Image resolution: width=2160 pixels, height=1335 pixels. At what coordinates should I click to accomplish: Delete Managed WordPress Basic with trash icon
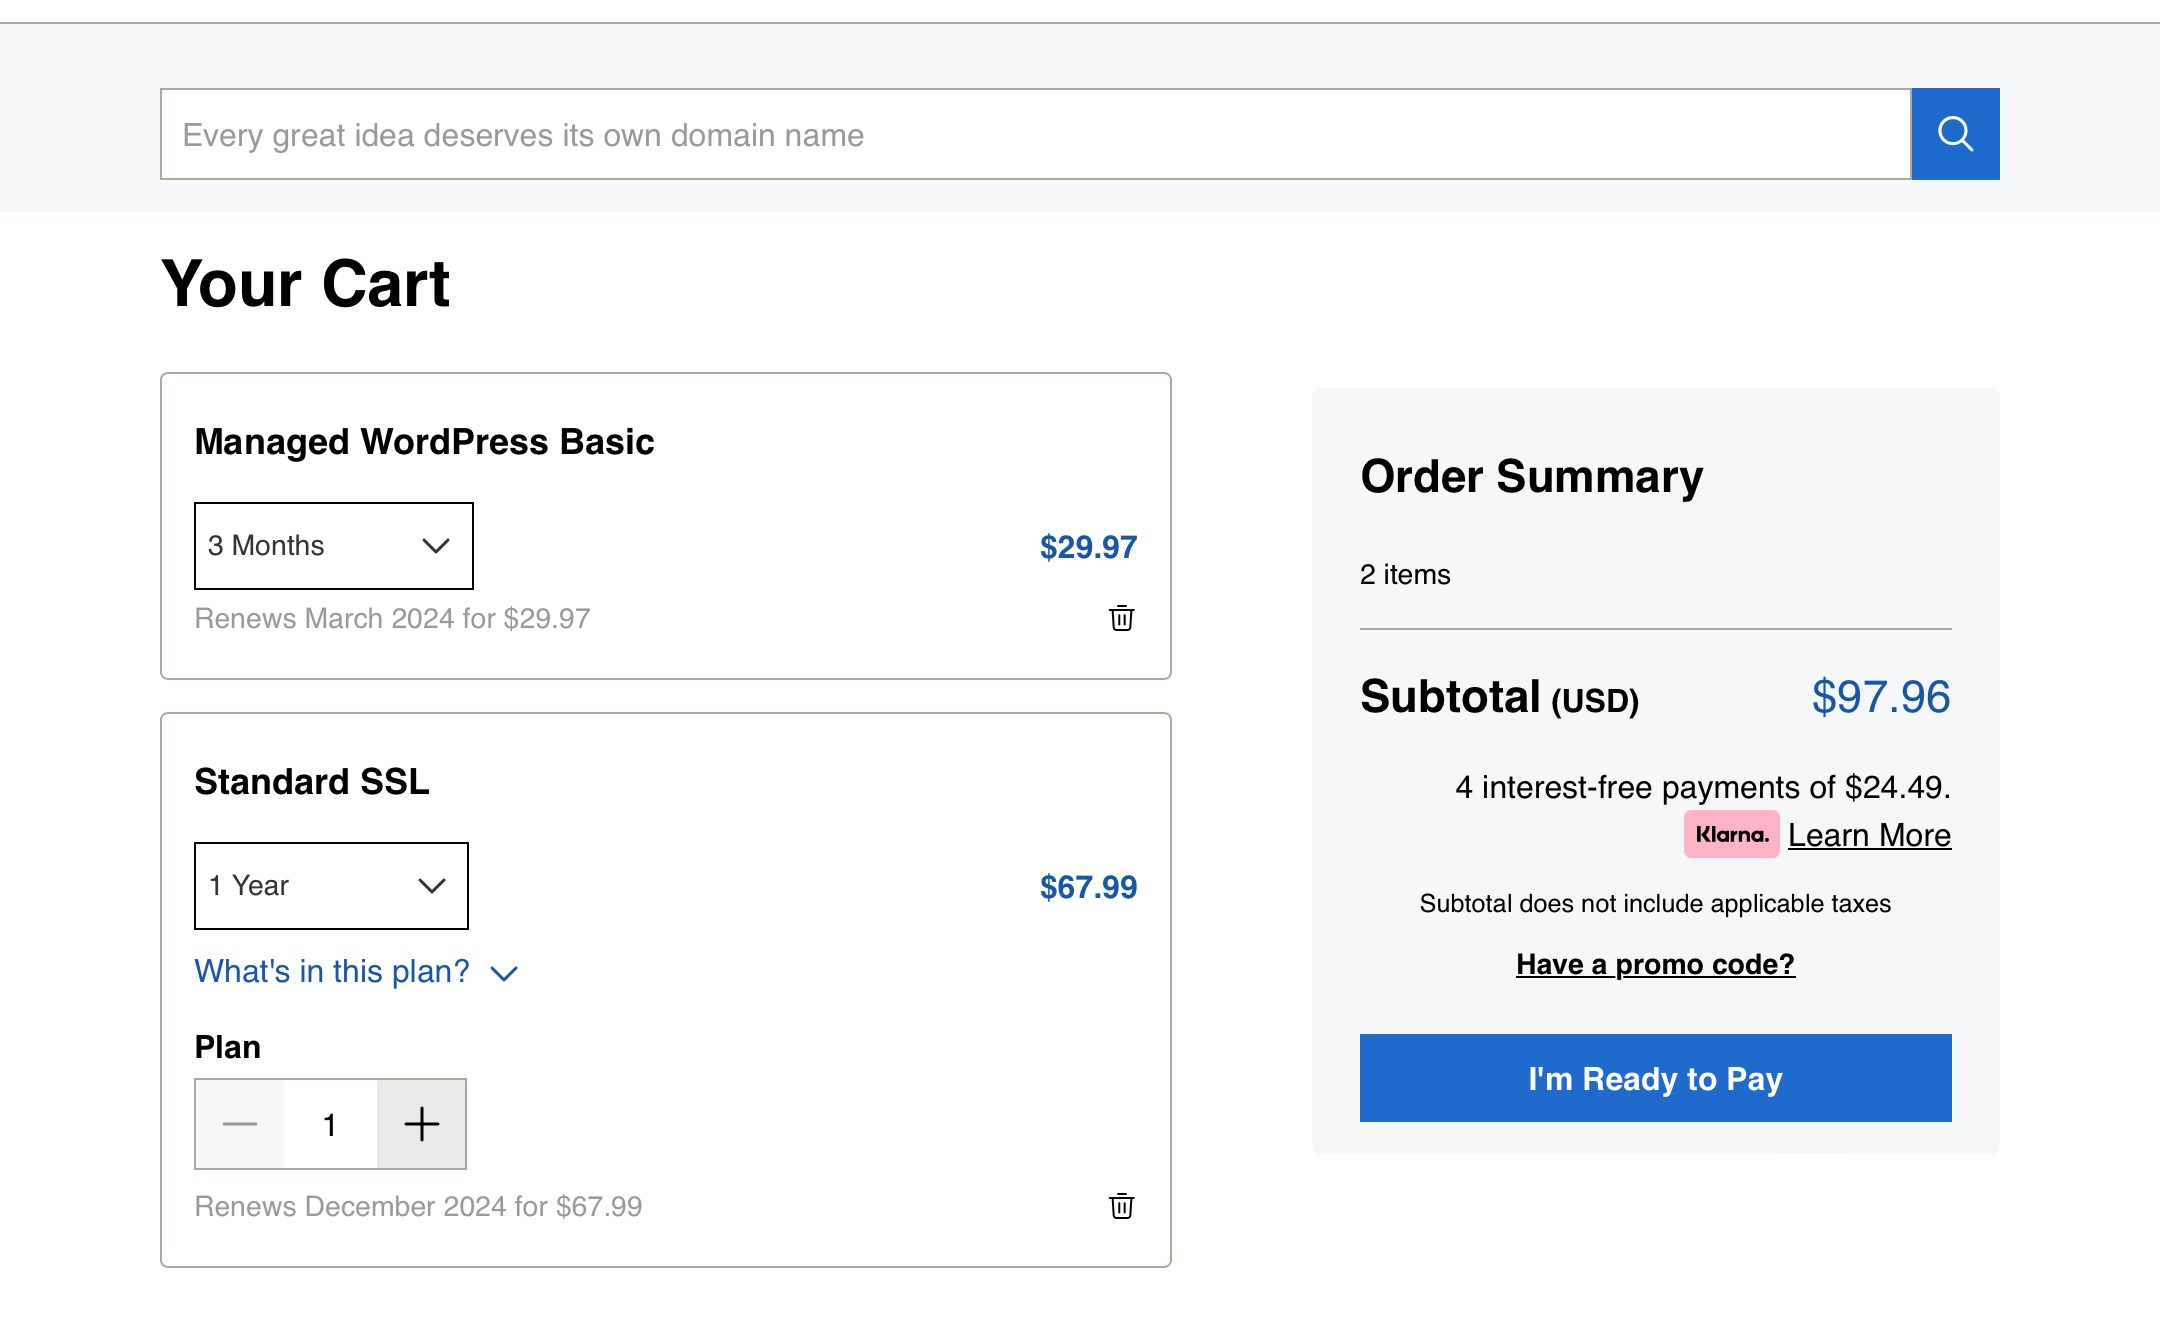click(1121, 618)
